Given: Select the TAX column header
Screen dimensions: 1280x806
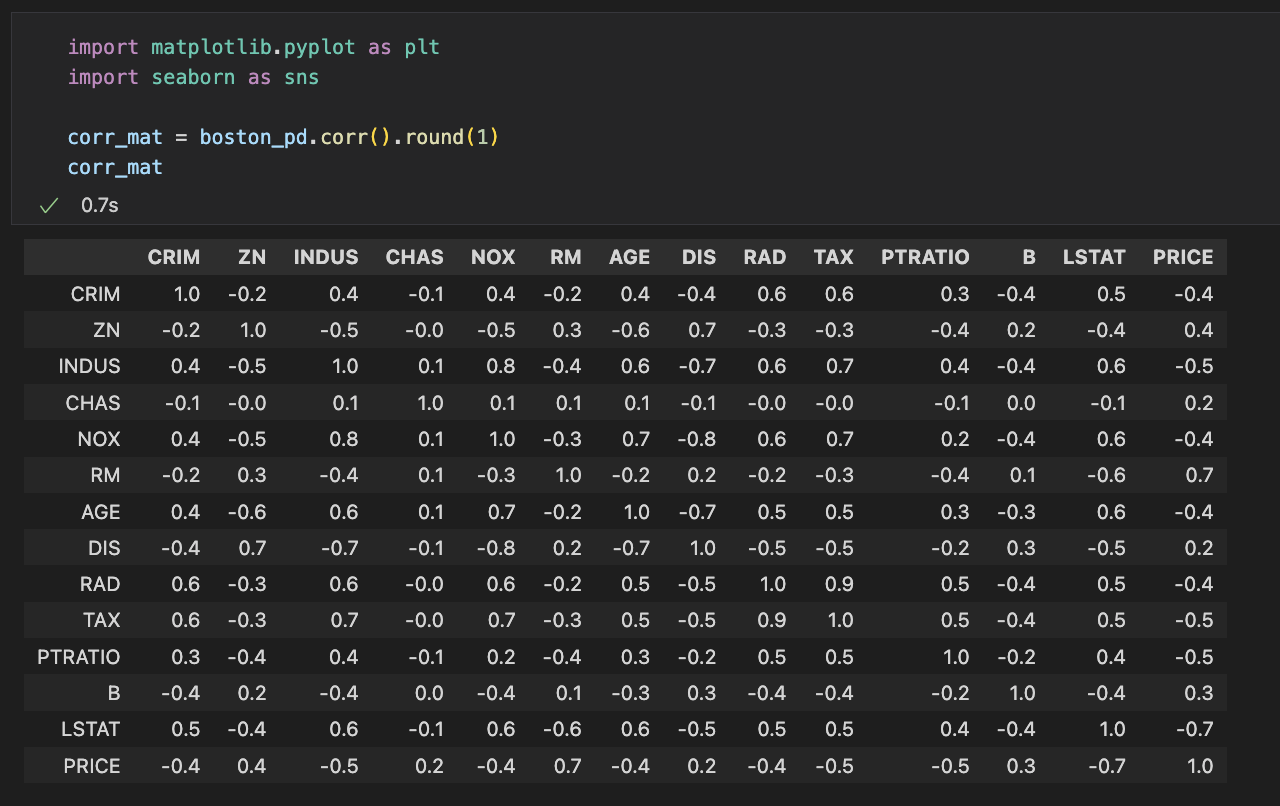Looking at the screenshot, I should pyautogui.click(x=834, y=257).
